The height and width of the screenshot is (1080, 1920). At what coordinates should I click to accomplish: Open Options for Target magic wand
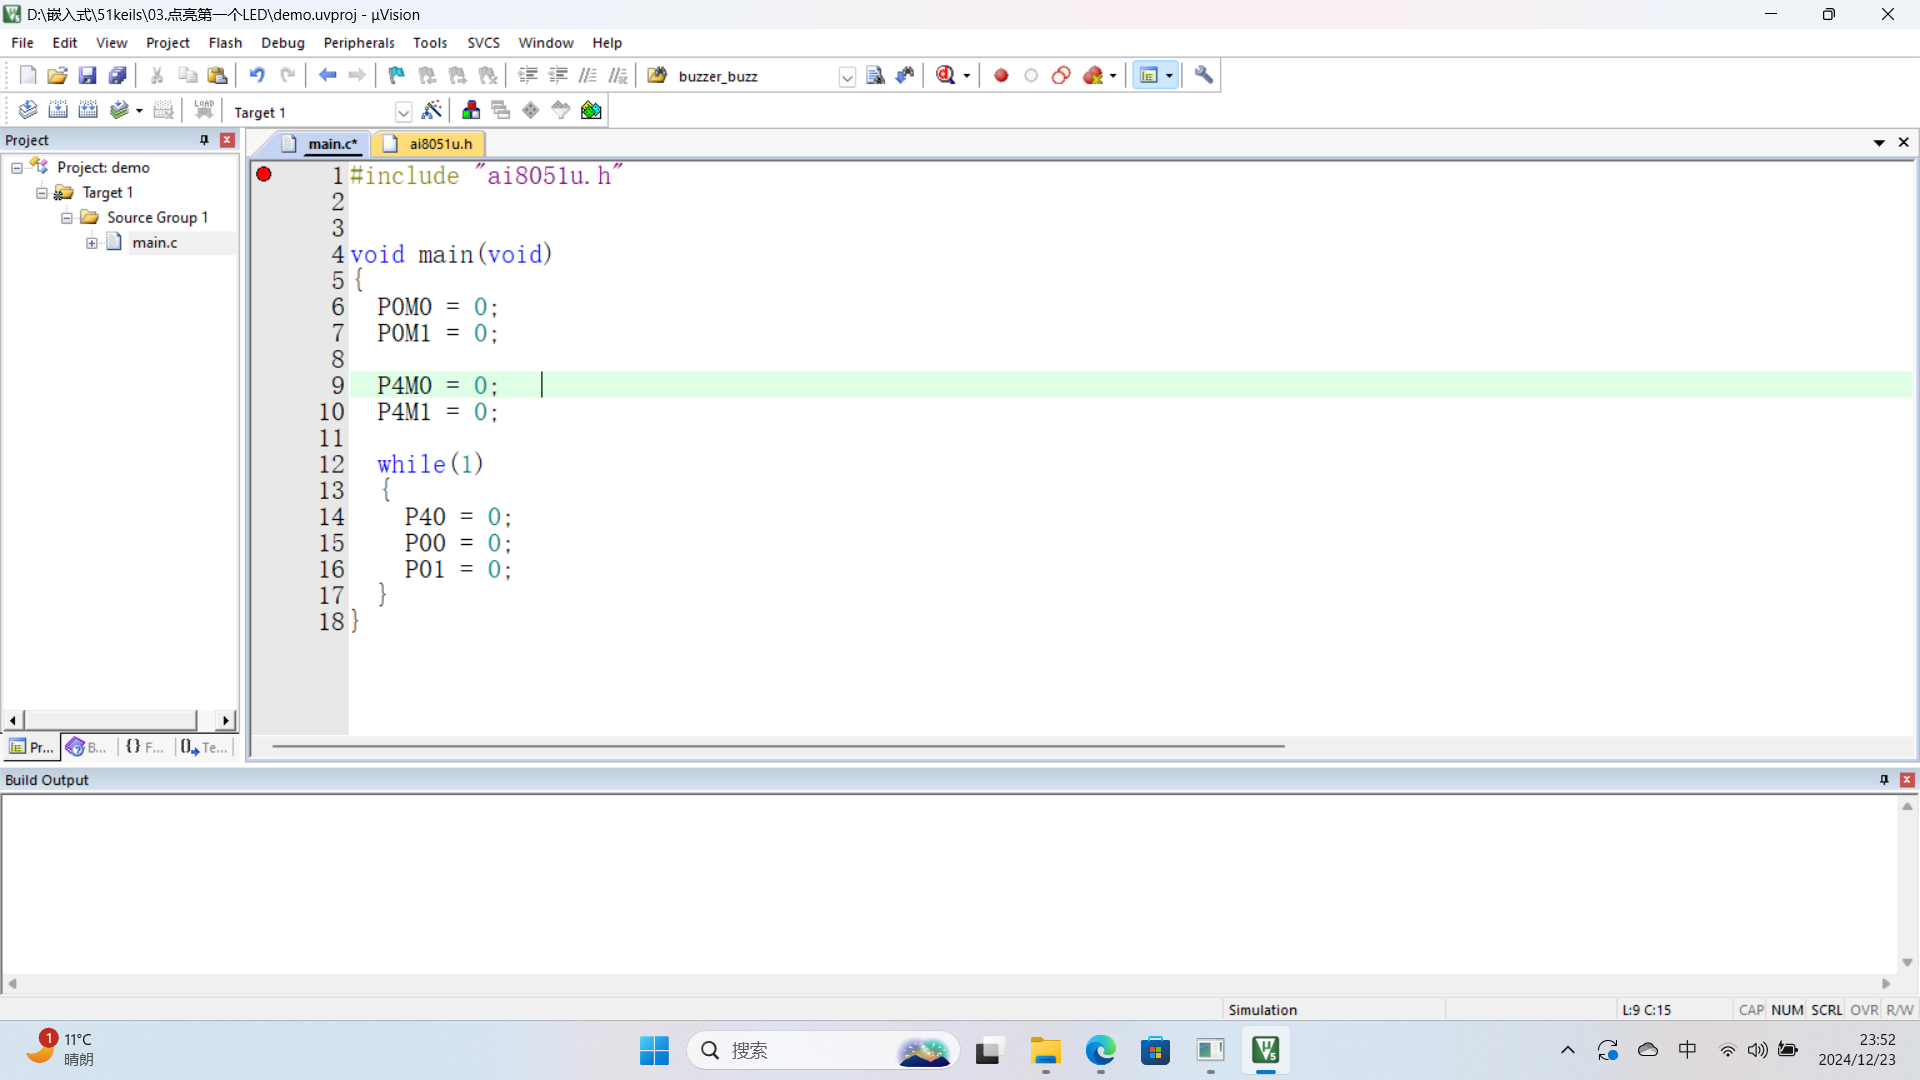click(x=432, y=110)
